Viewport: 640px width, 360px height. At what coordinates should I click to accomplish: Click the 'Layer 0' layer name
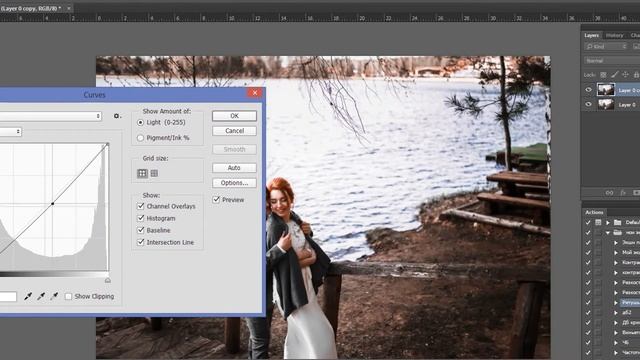[628, 105]
